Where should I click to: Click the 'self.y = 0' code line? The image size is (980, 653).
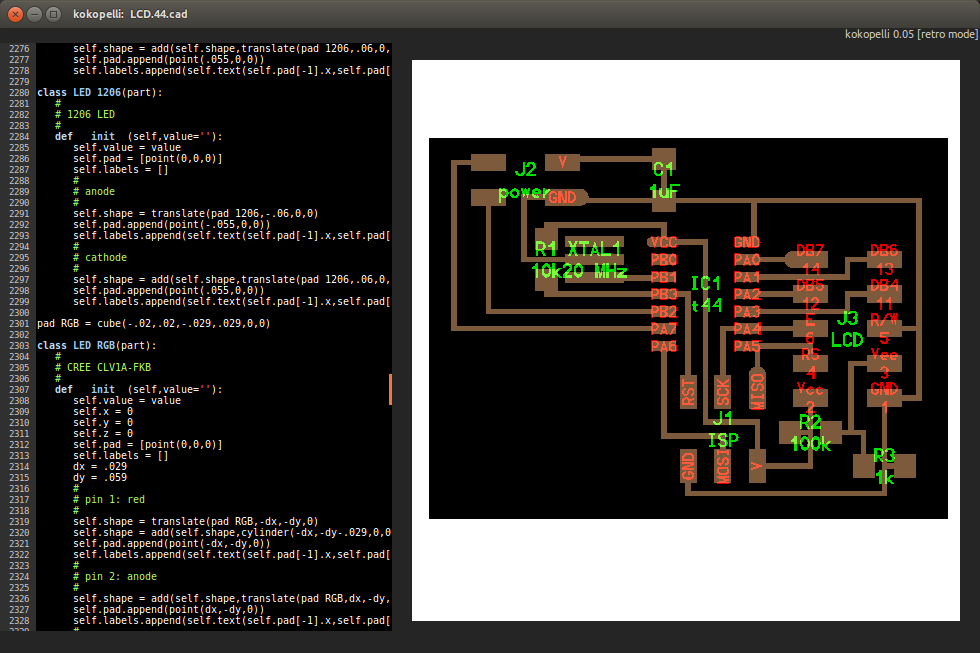[102, 422]
